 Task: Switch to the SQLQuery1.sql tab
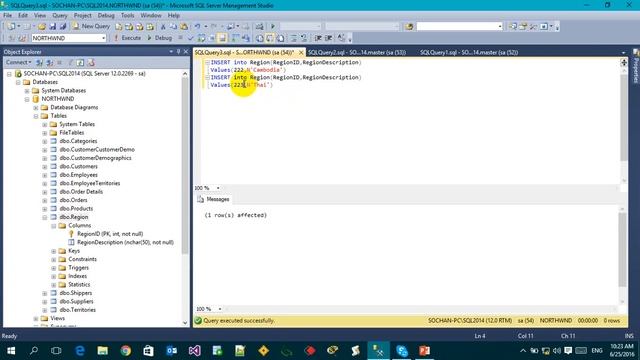(469, 52)
